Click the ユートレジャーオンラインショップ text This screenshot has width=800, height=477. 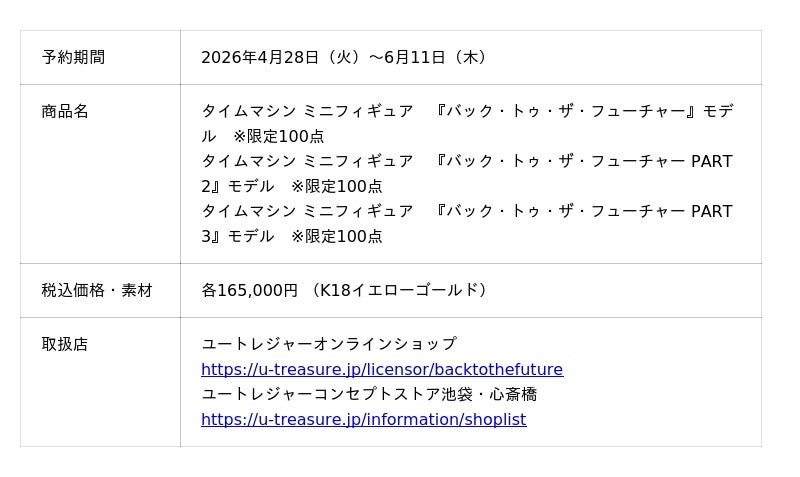(328, 344)
